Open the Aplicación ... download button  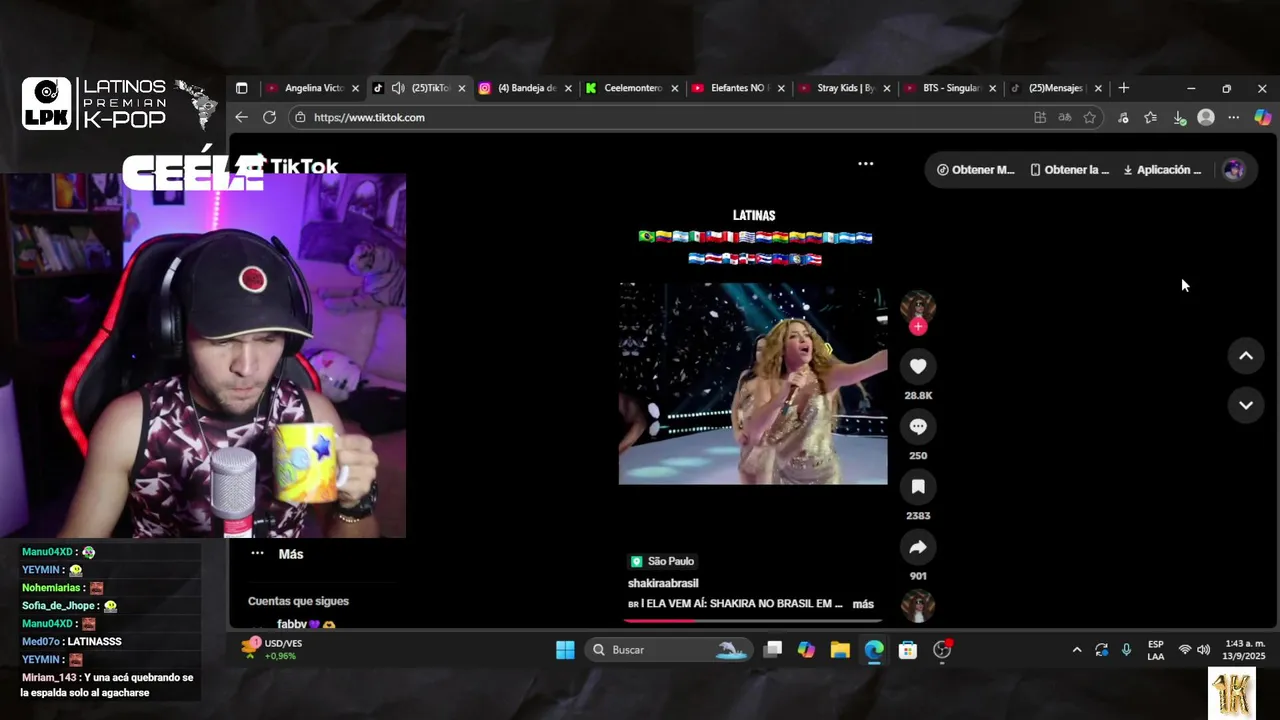coord(1162,170)
